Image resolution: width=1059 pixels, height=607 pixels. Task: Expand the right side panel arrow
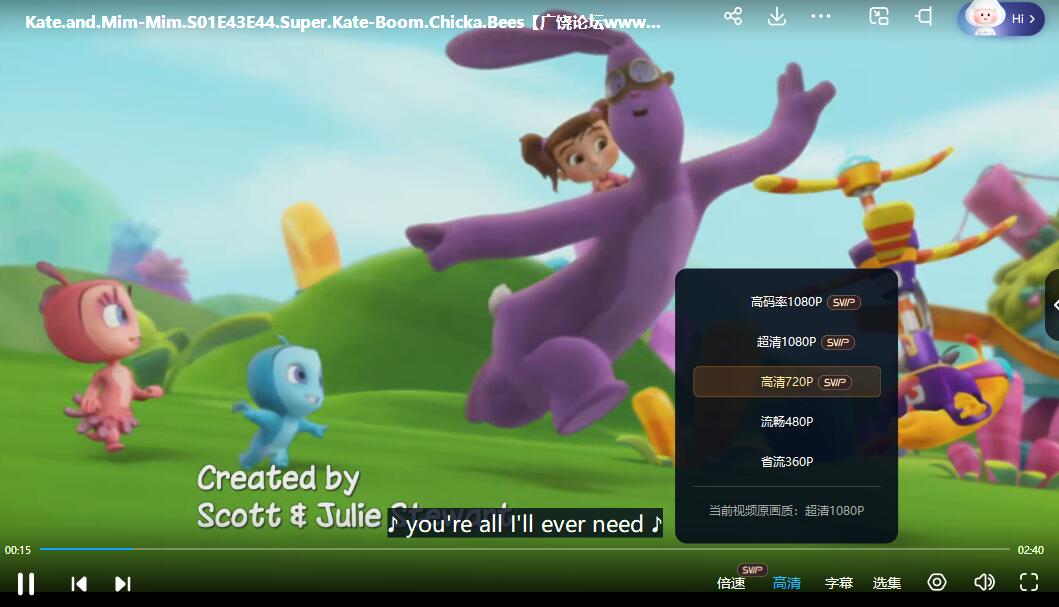(1053, 305)
